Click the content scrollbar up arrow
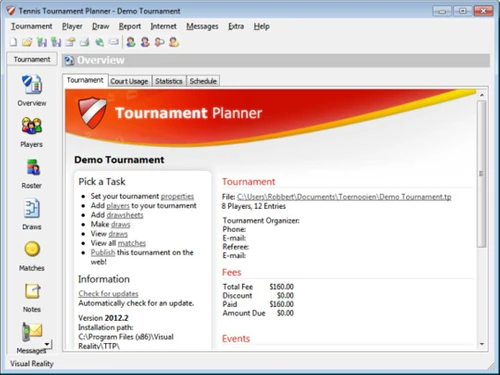 [482, 95]
